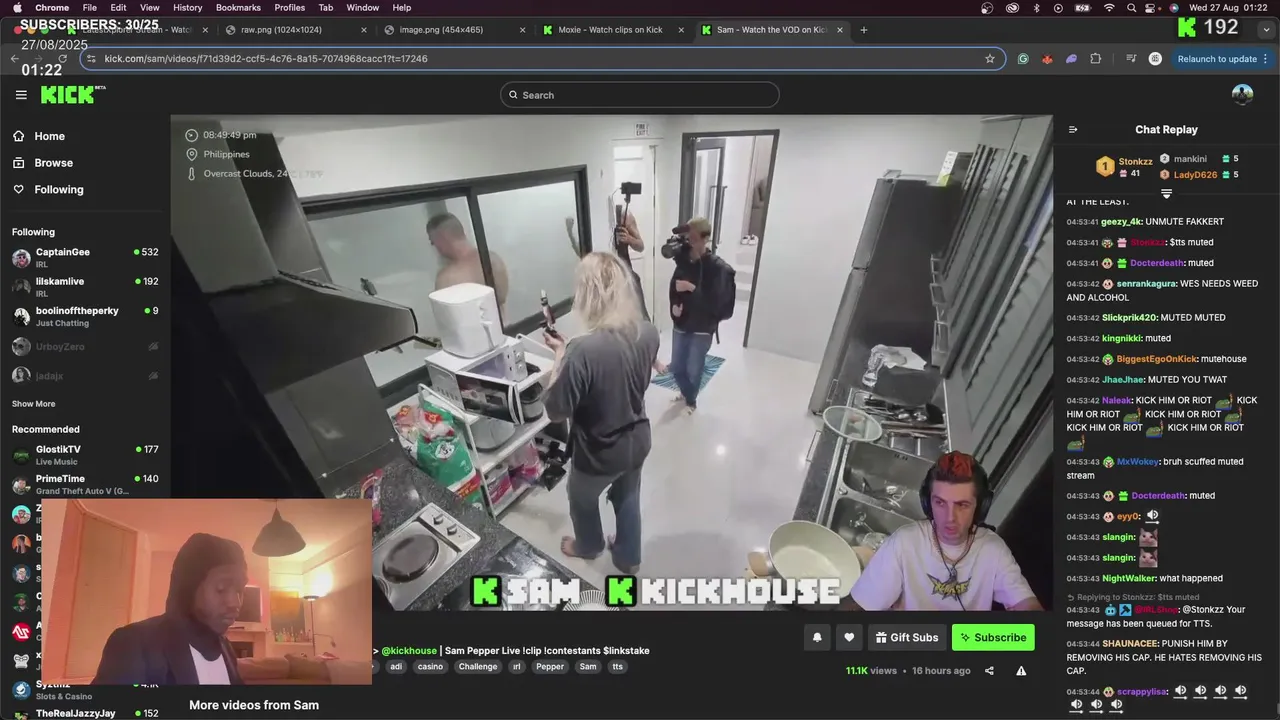The image size is (1280, 720).
Task: Open boolinofftheperky channel in Following
Action: point(85,316)
